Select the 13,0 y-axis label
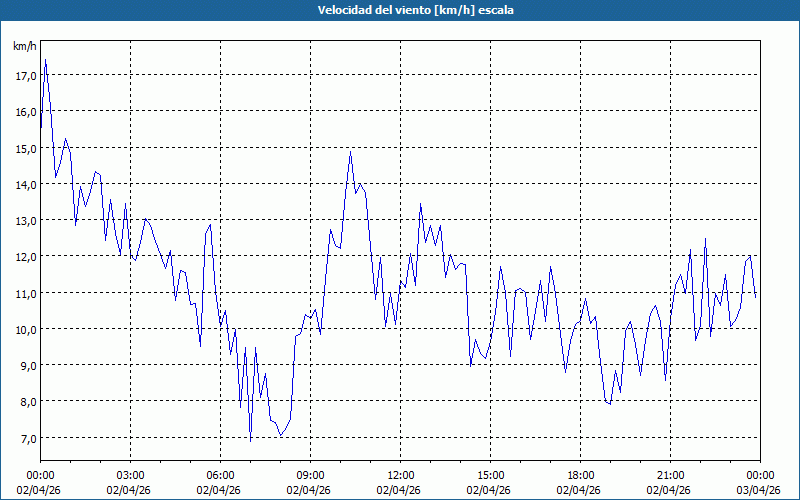800x500 pixels. 25,220
